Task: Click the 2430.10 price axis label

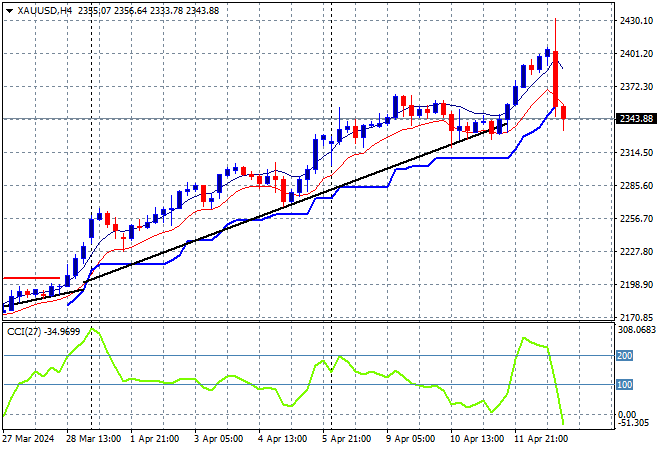Action: point(635,20)
